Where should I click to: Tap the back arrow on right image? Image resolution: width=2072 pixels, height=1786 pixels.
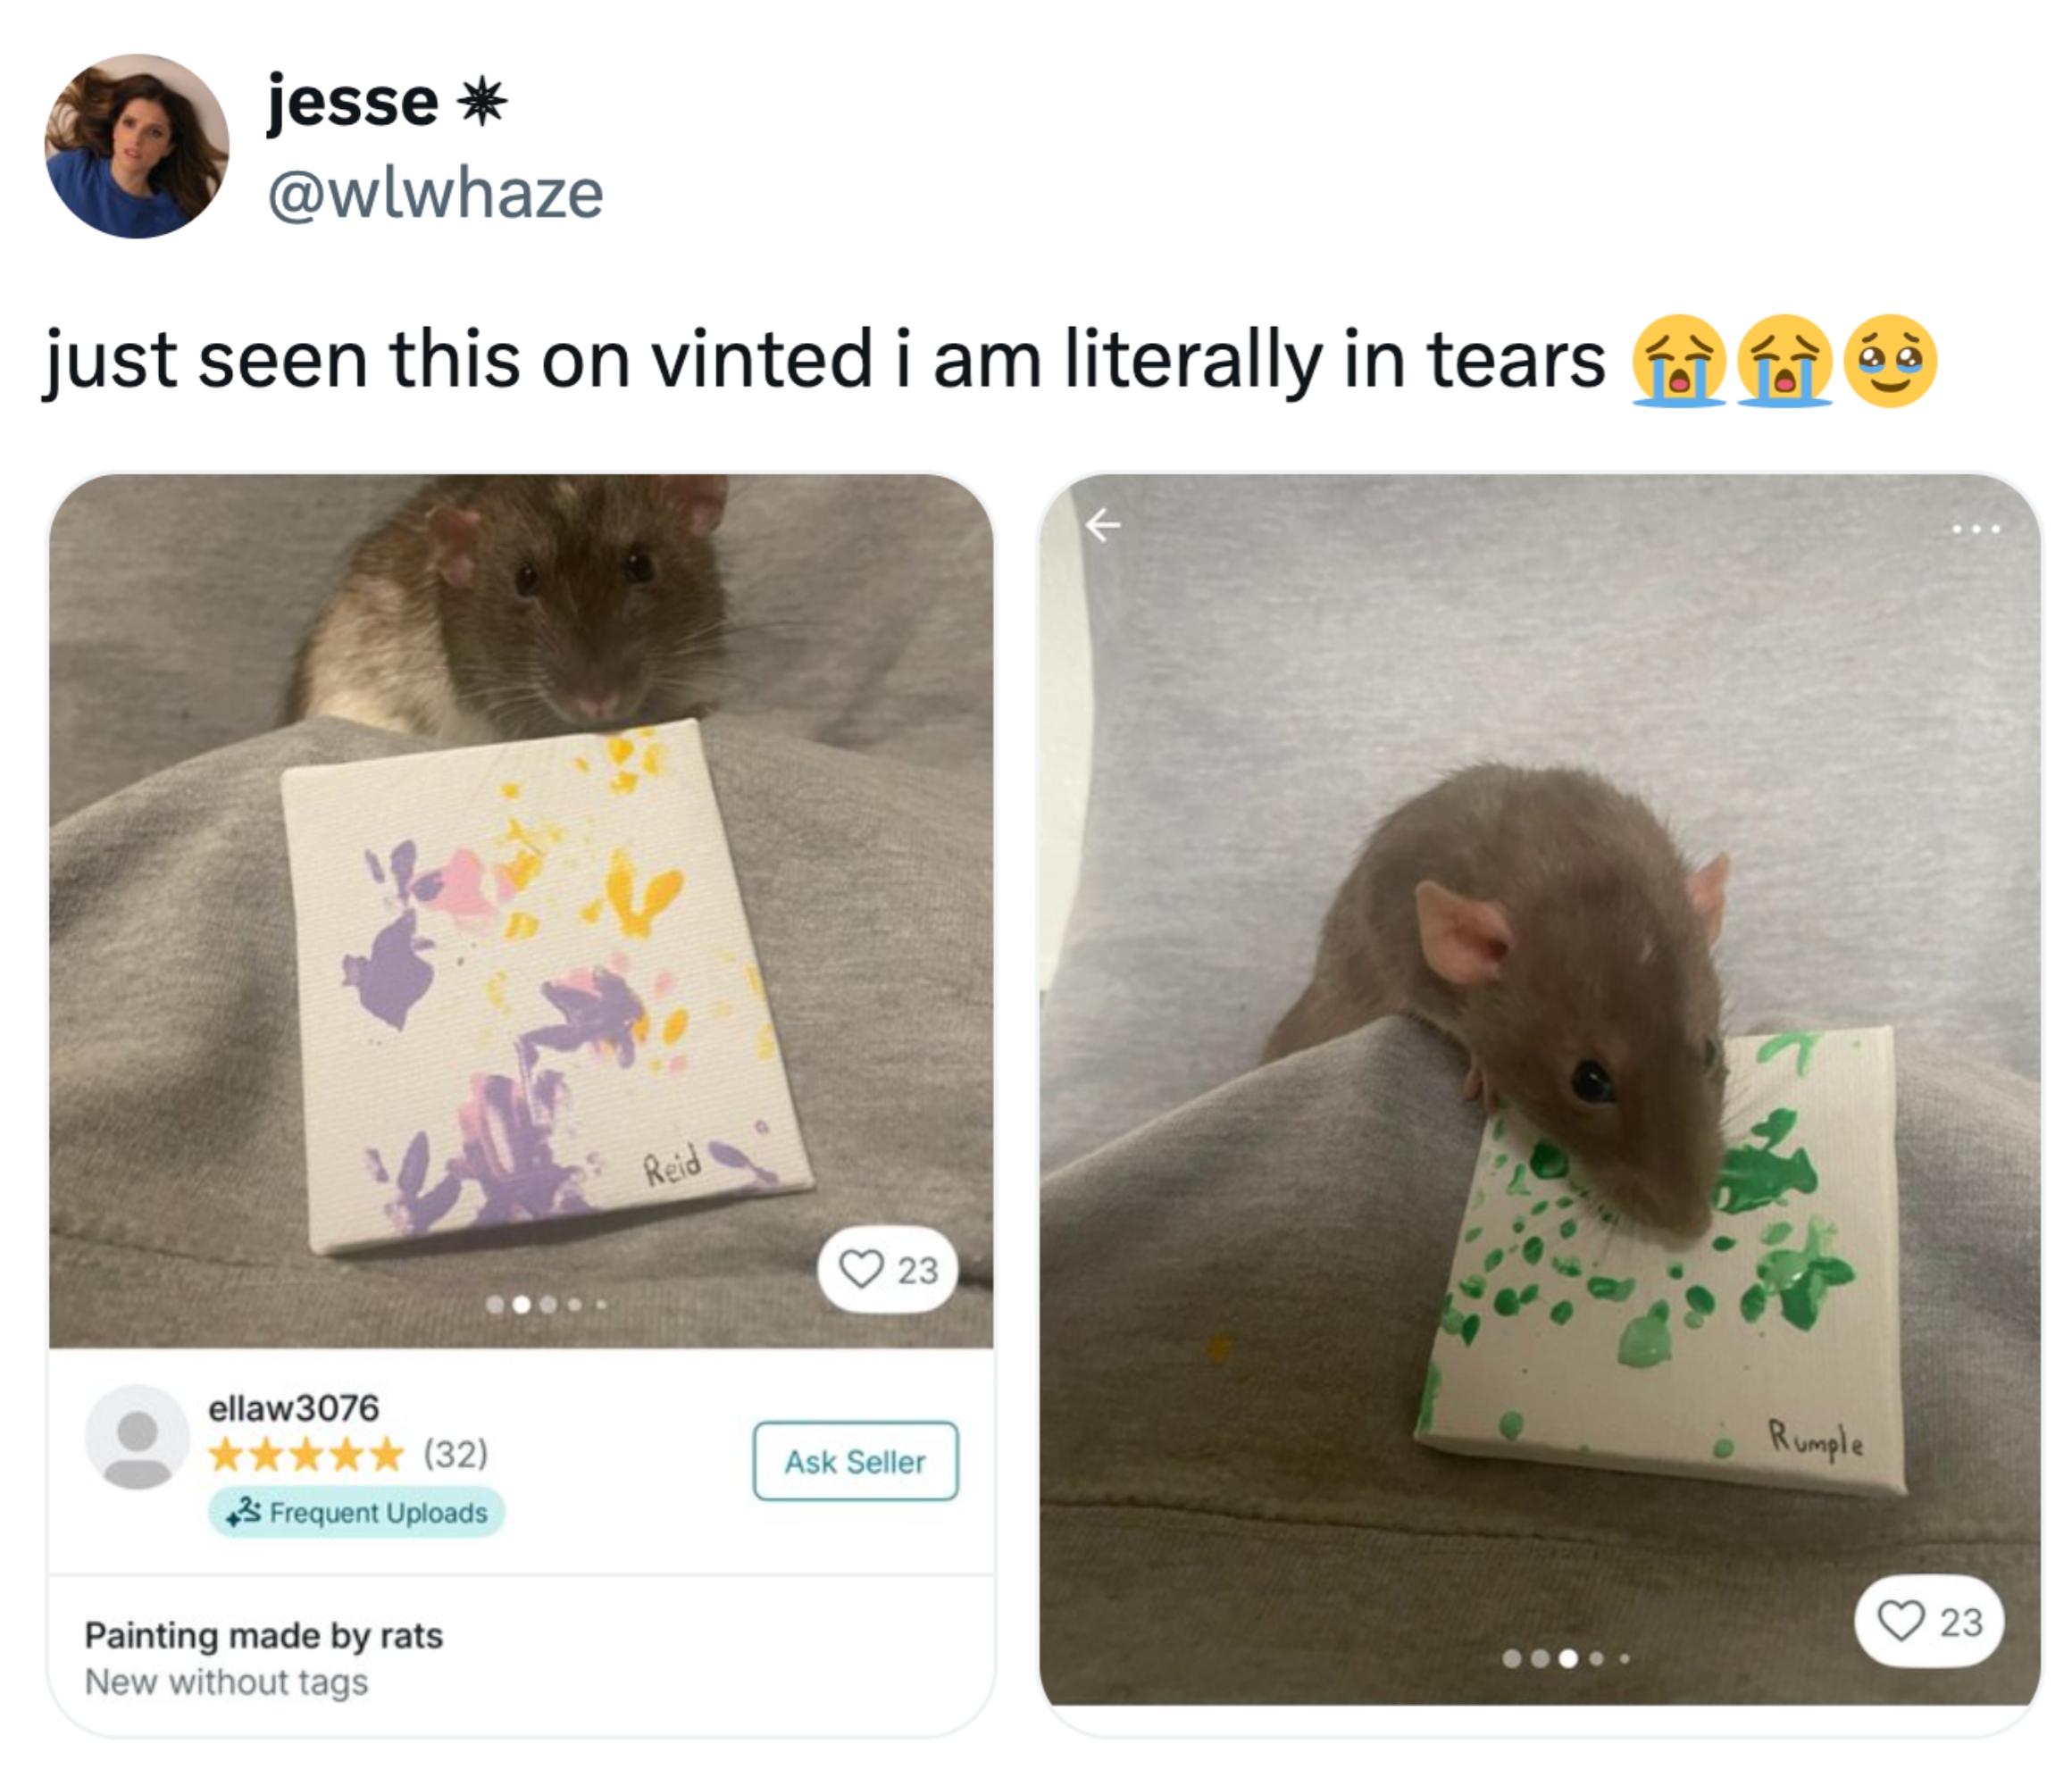point(1102,524)
